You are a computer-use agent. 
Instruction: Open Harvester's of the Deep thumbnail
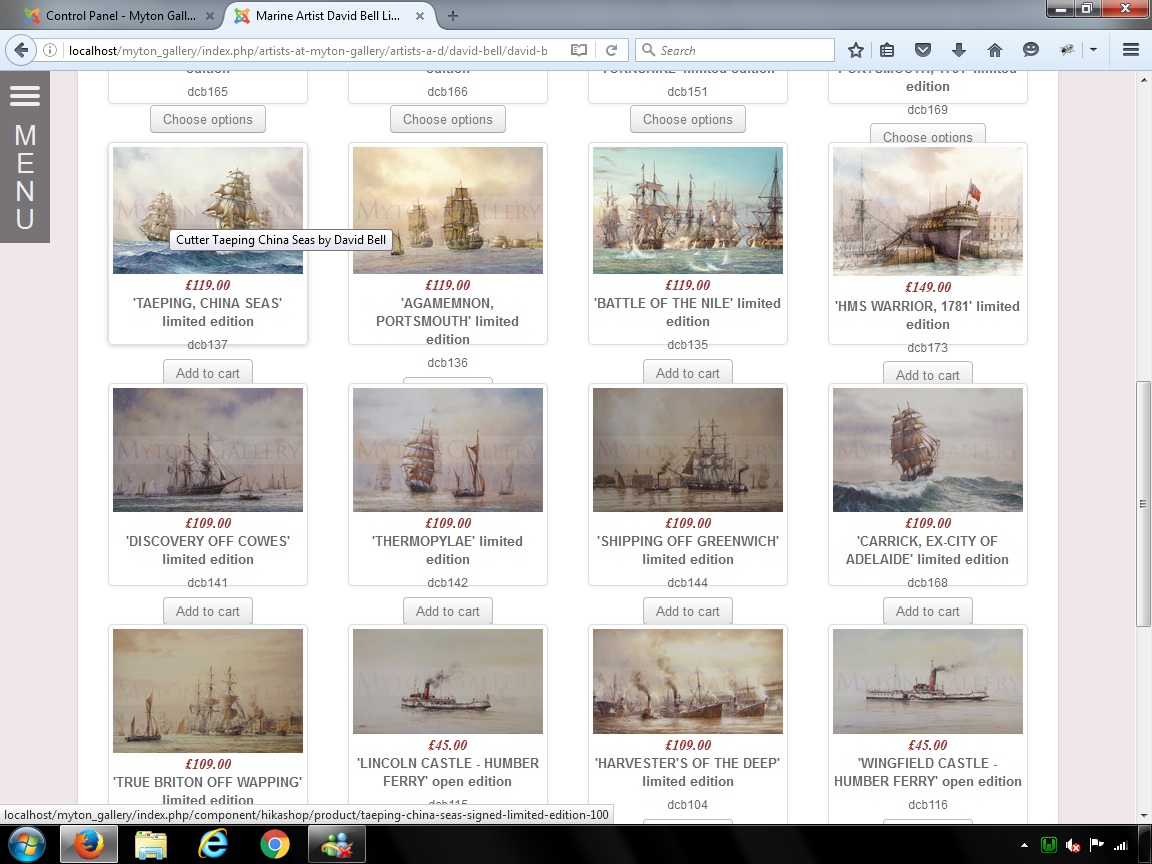[688, 681]
